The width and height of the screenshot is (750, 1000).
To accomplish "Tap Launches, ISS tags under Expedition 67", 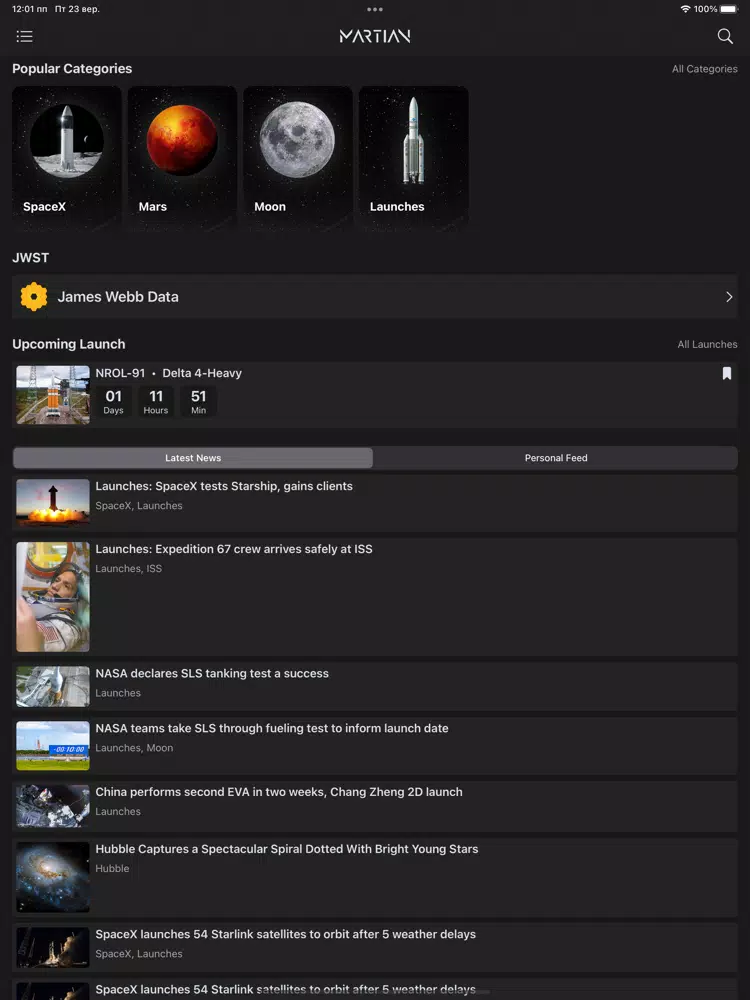I will tap(128, 569).
